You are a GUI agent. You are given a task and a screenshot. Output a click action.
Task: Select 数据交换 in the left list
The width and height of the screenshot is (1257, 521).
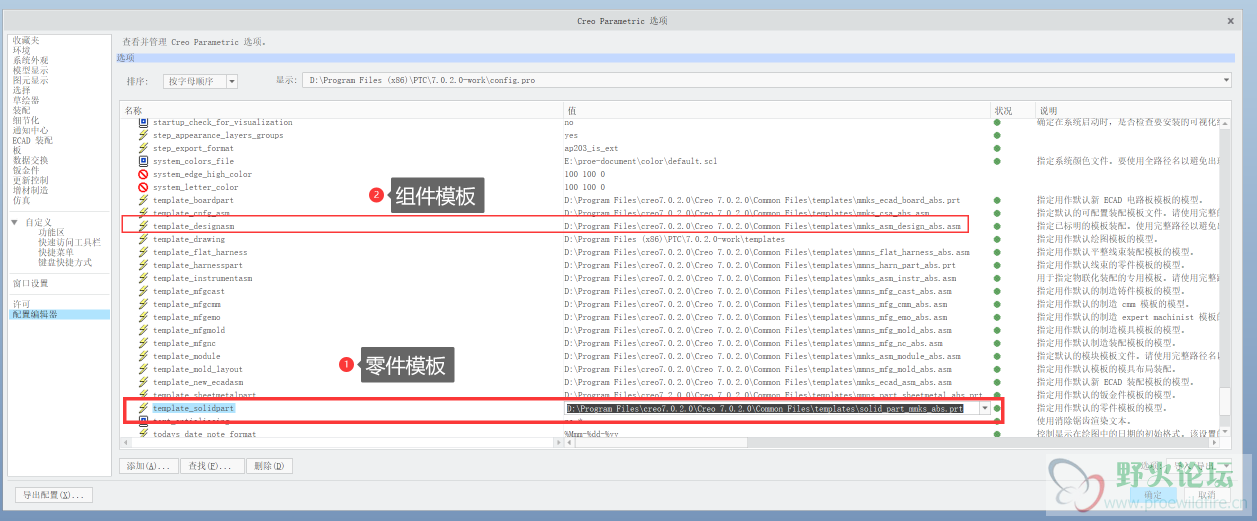coord(30,160)
